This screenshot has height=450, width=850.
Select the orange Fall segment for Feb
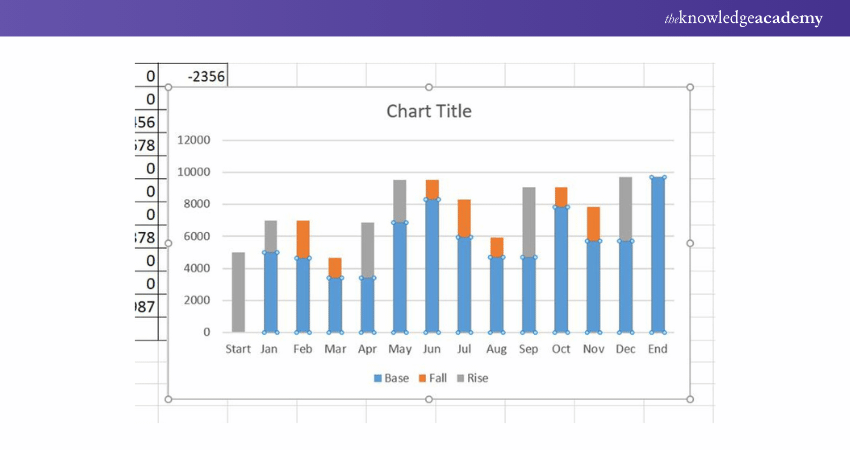coord(303,239)
